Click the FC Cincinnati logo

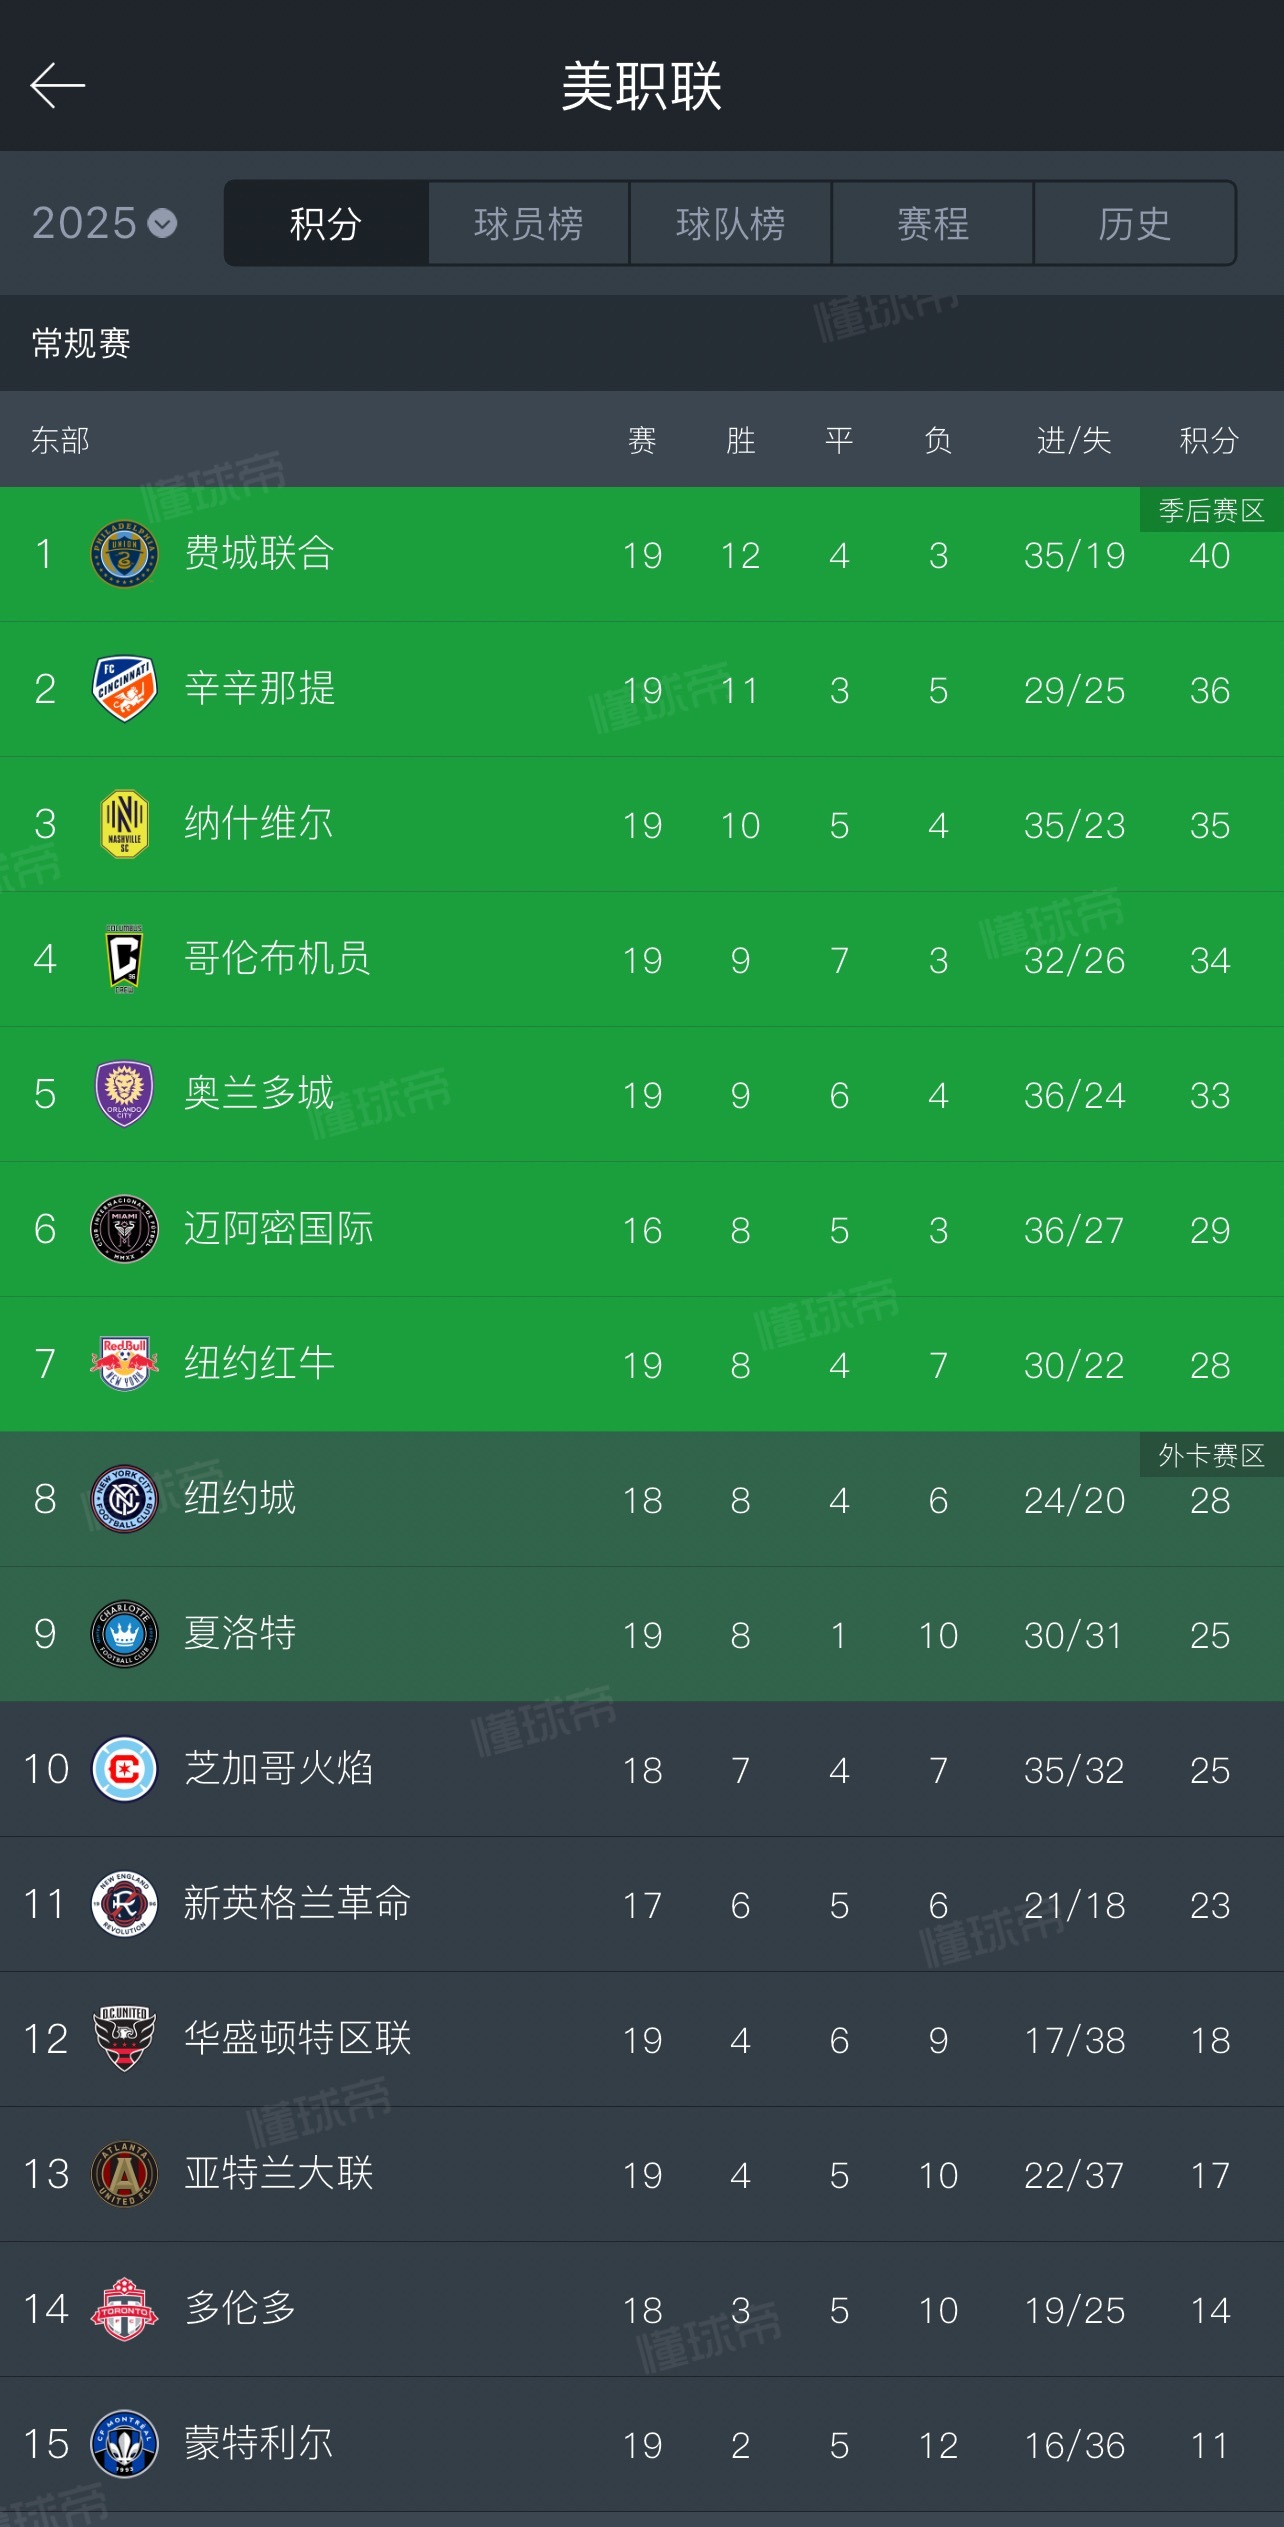[x=124, y=689]
